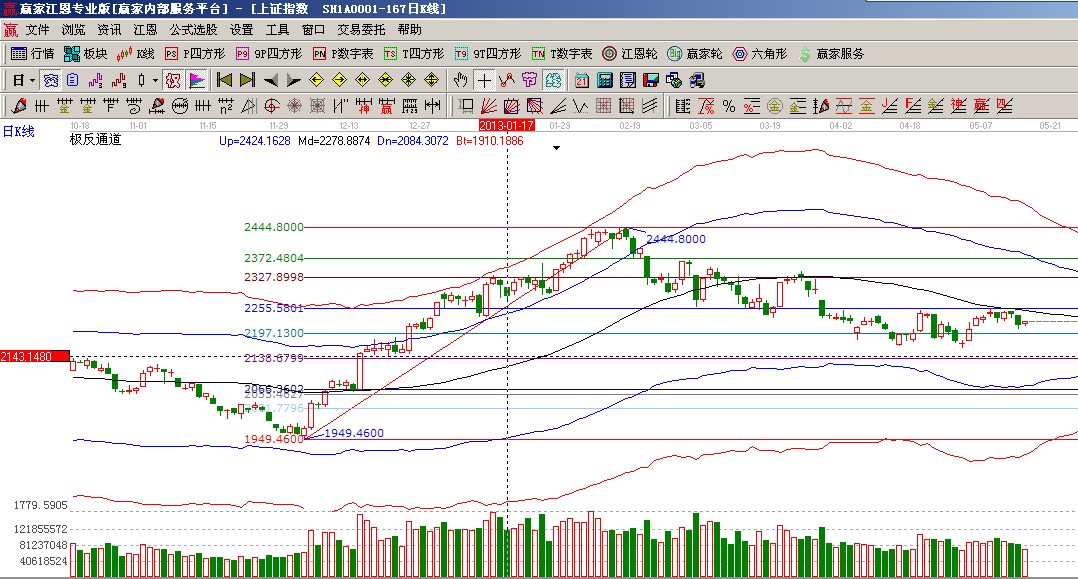Expand the candlestick style dropdown arrow
Screen dimensions: 1078x579
(154, 80)
